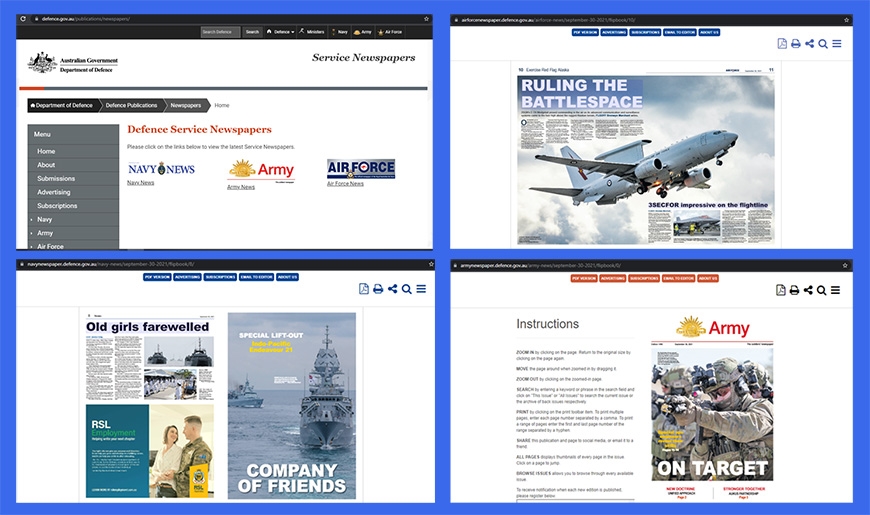This screenshot has height=515, width=870.
Task: Search magnifier icon in Navy flipbook
Action: [407, 289]
